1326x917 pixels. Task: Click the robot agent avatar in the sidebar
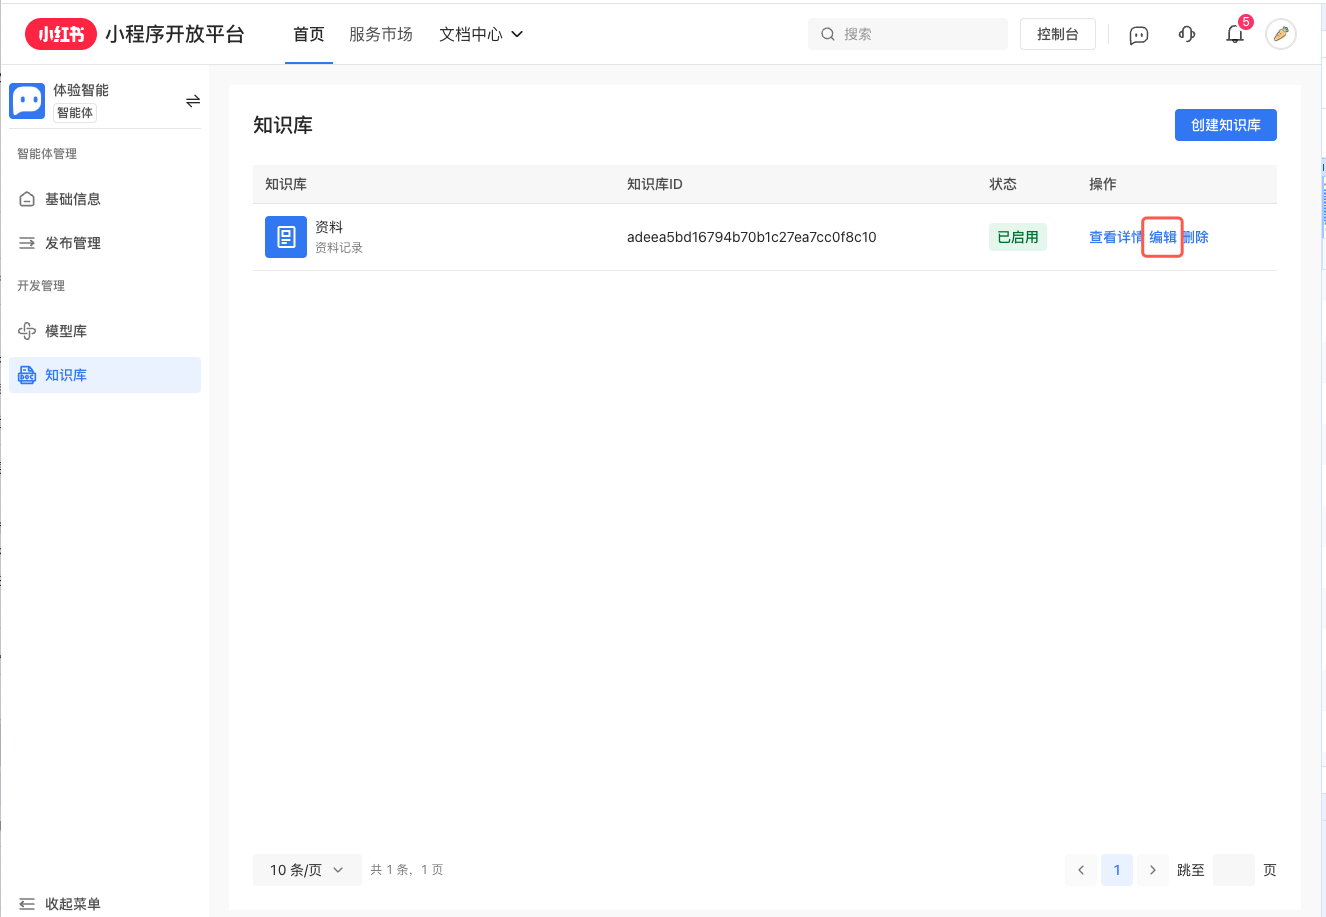[27, 100]
